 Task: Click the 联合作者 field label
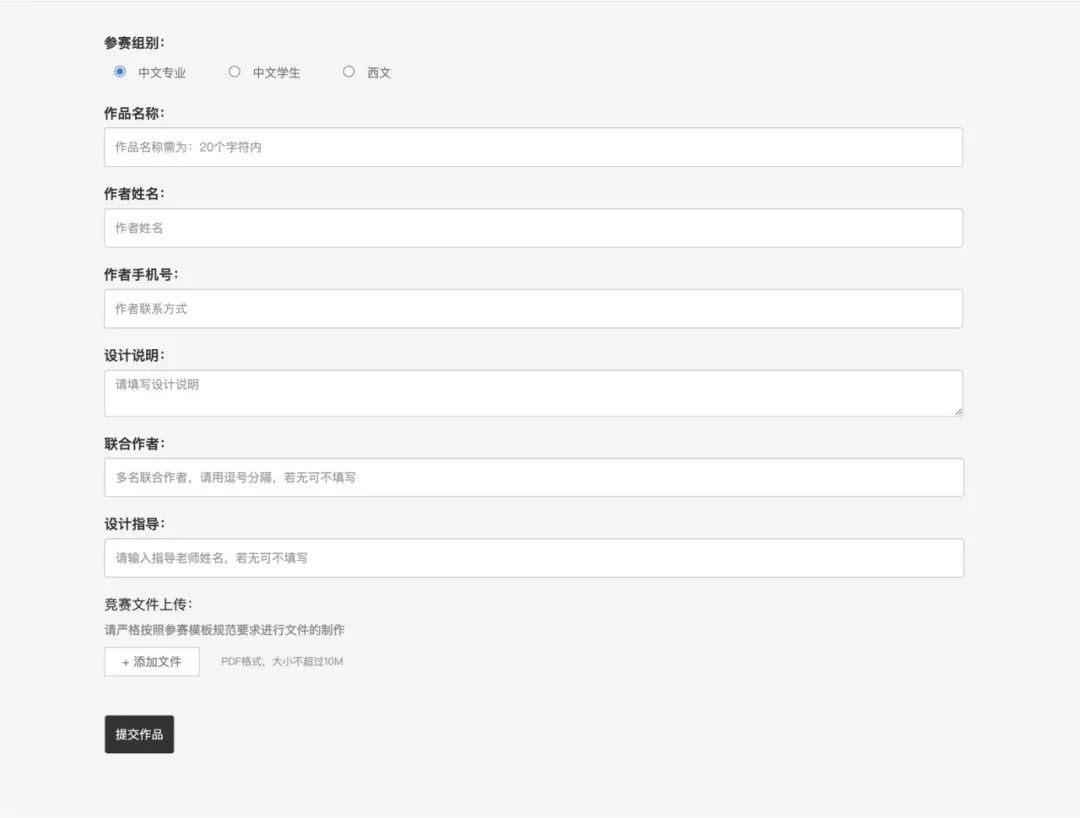135,444
